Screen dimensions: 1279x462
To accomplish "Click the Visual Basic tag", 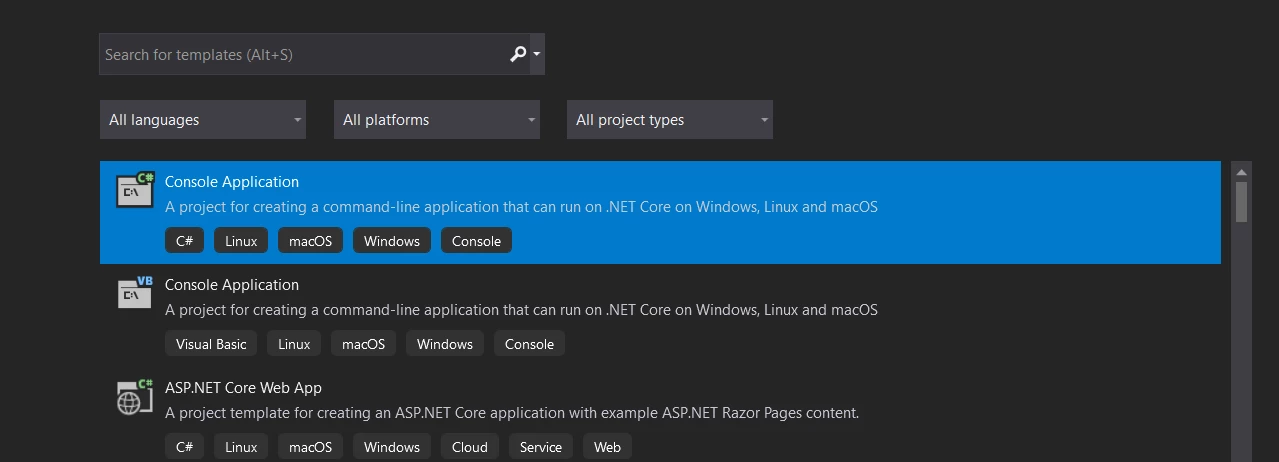I will (211, 344).
